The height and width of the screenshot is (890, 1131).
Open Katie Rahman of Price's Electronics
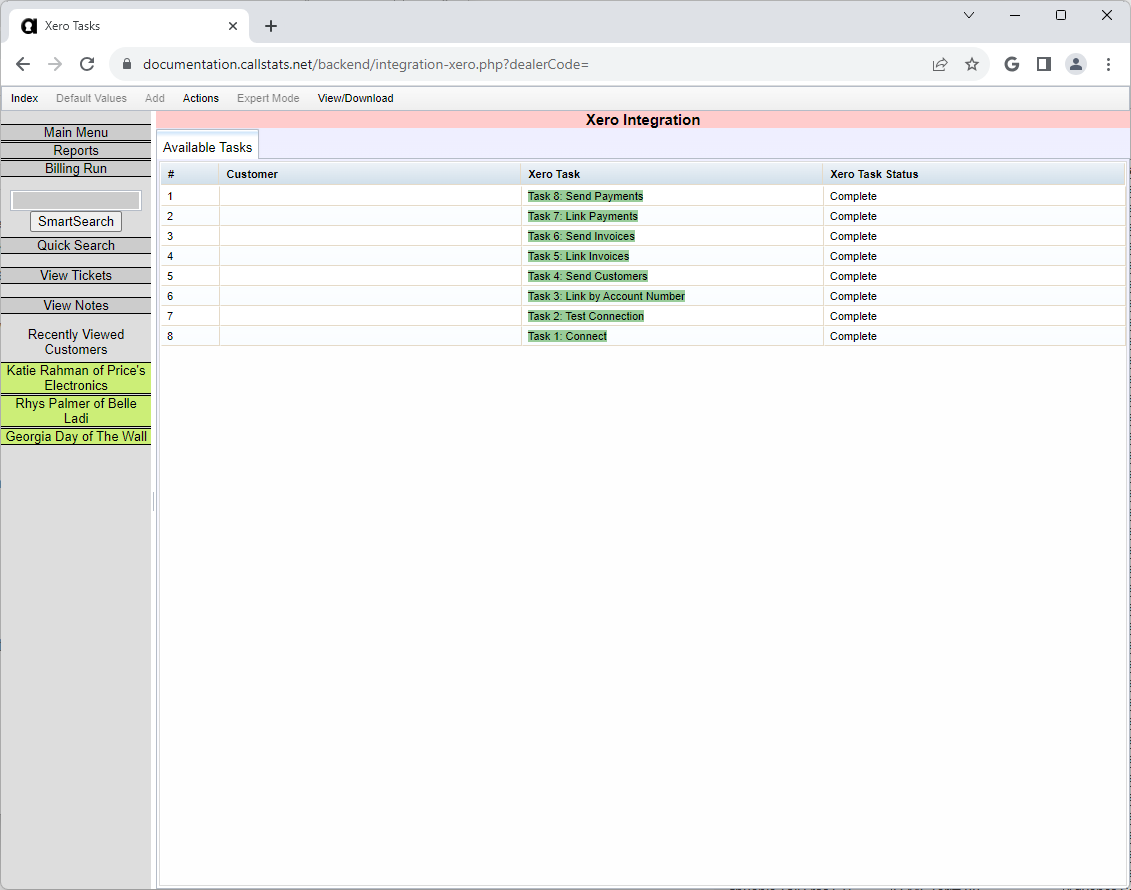pos(75,378)
